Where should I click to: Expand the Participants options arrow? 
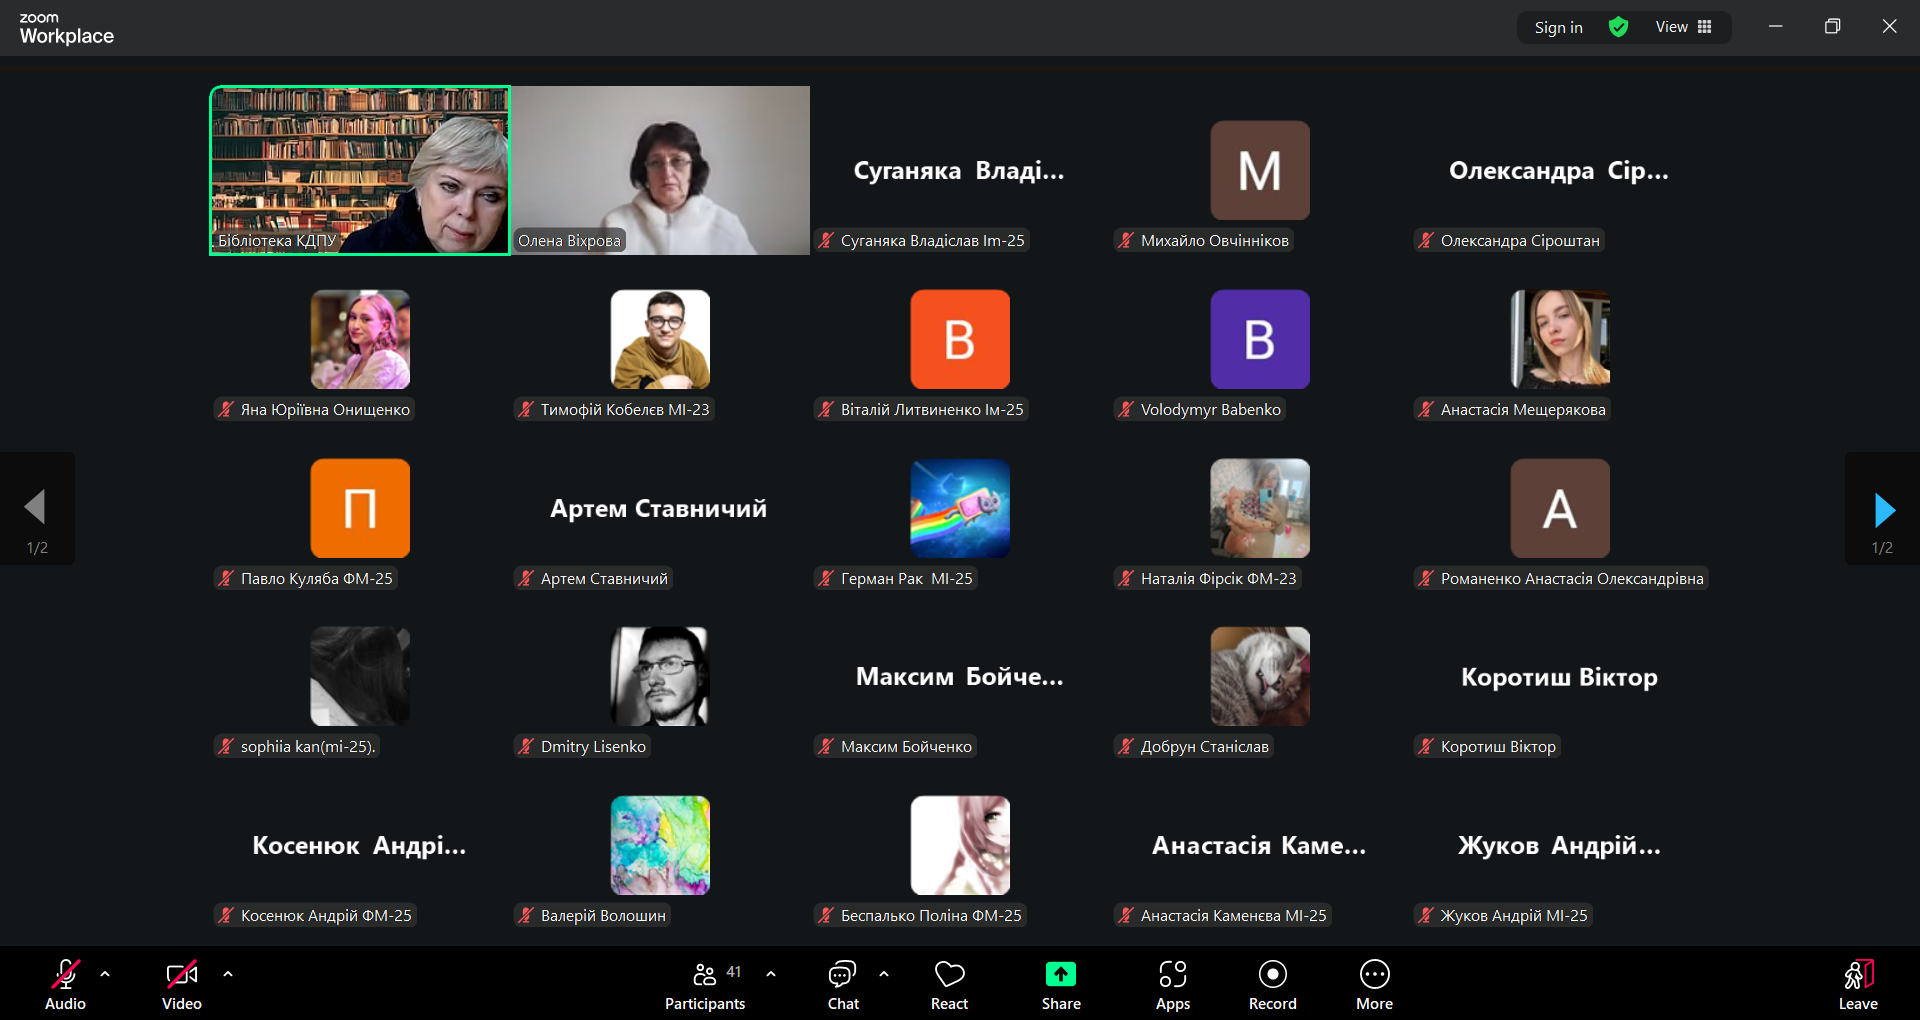771,973
